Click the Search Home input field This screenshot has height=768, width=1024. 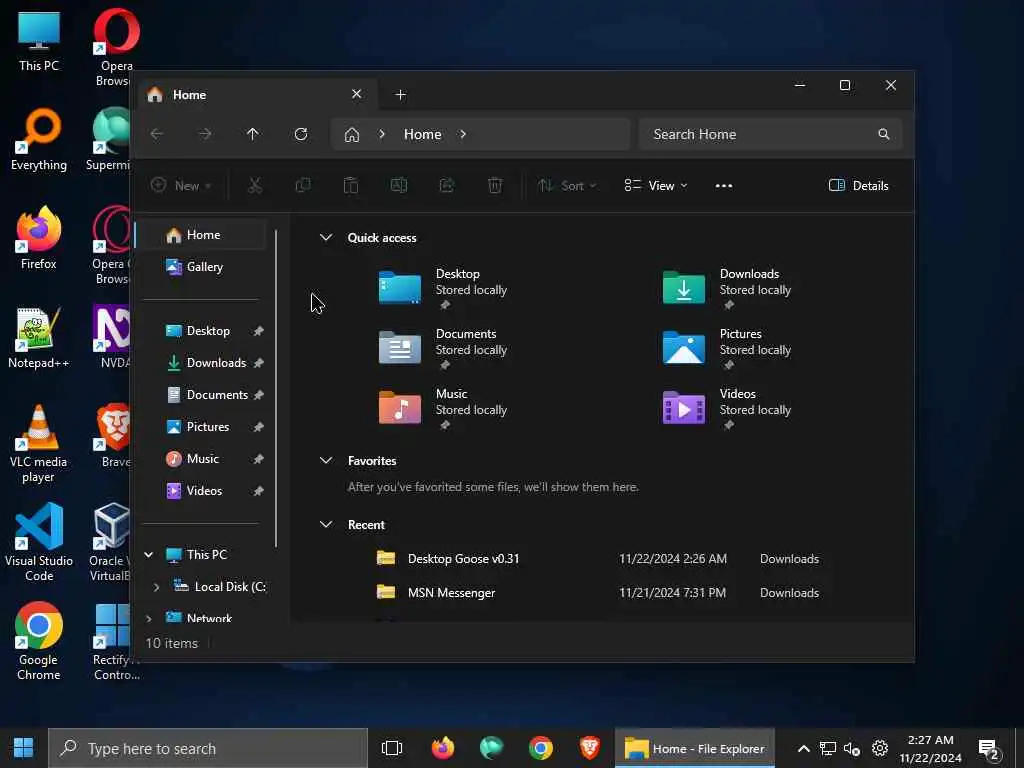[x=771, y=134]
